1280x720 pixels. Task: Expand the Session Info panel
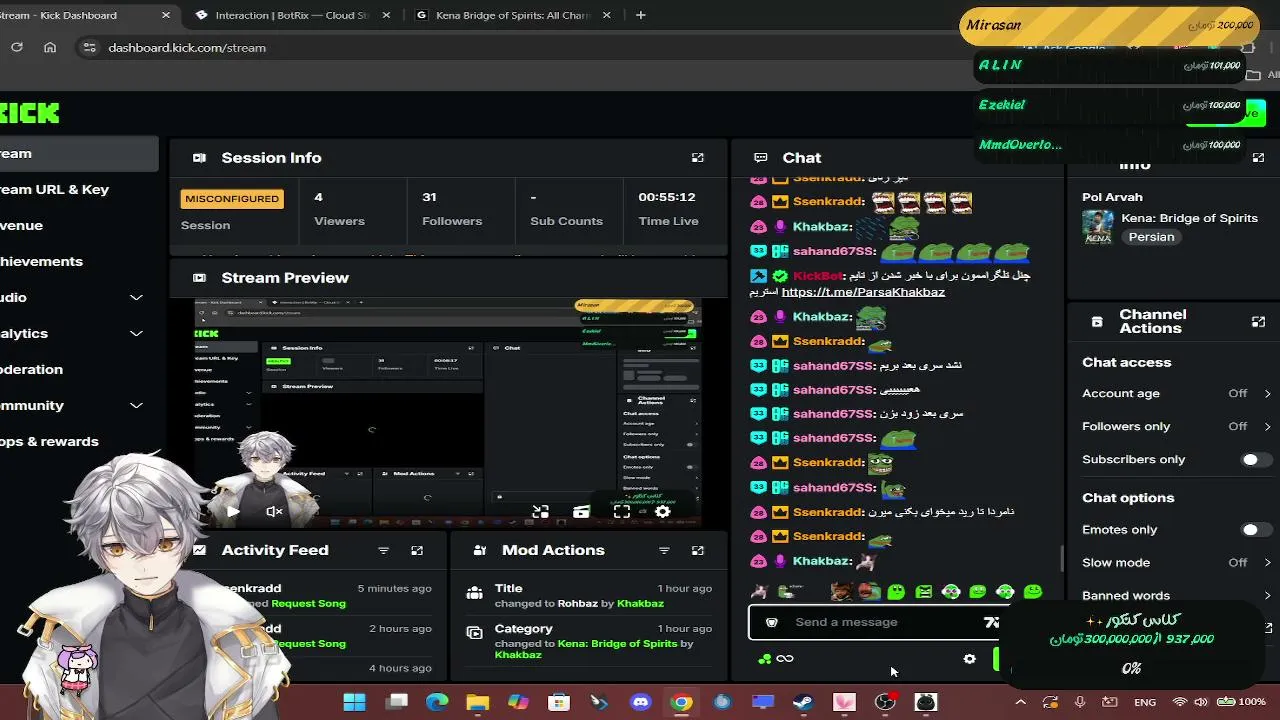click(698, 158)
